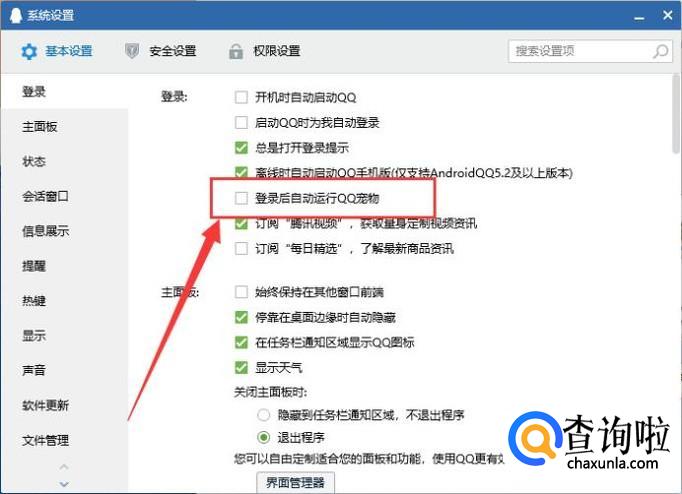This screenshot has height=494, width=682.
Task: Click the 关闭主面板时 label
Action: point(270,392)
